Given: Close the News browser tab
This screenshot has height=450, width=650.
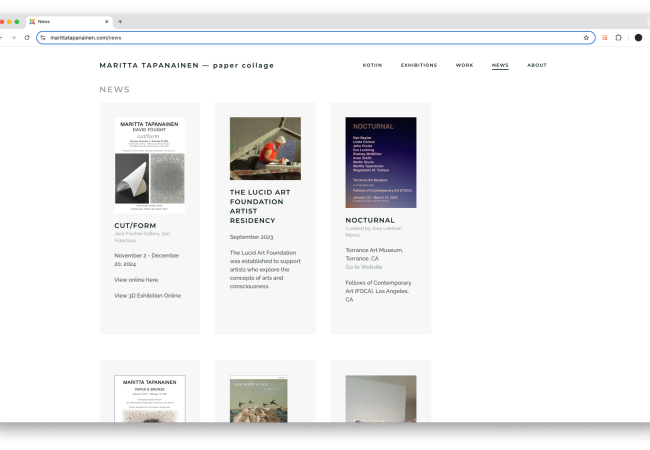Looking at the screenshot, I should click(x=105, y=21).
